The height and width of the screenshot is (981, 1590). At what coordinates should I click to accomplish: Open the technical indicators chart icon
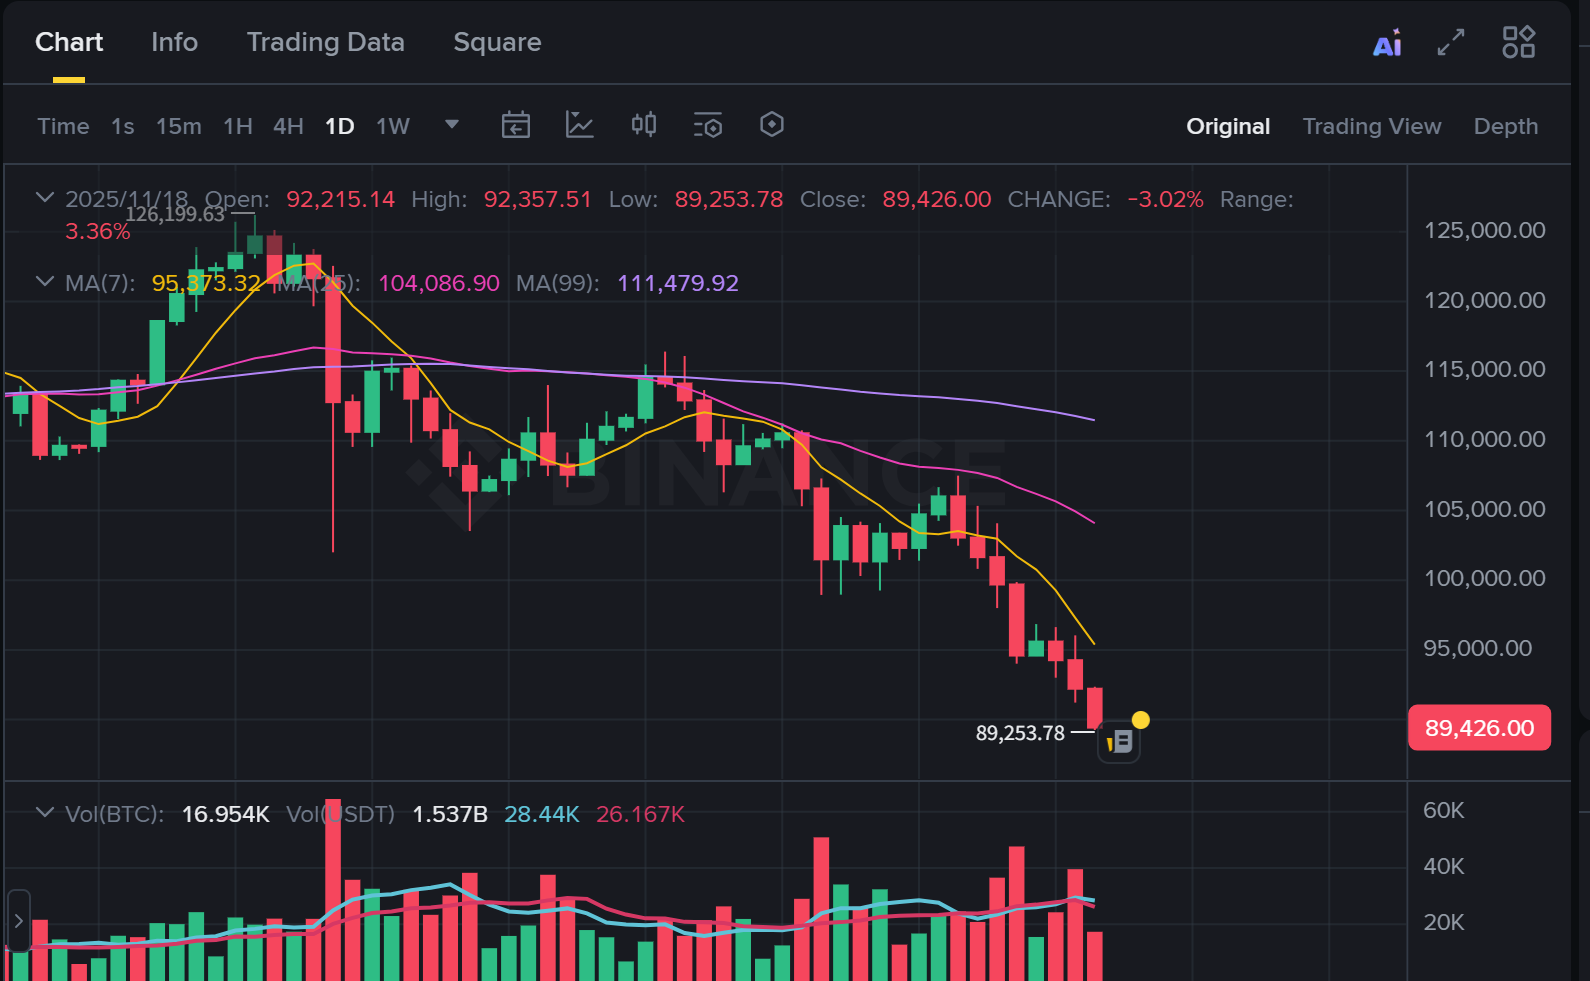[x=580, y=125]
